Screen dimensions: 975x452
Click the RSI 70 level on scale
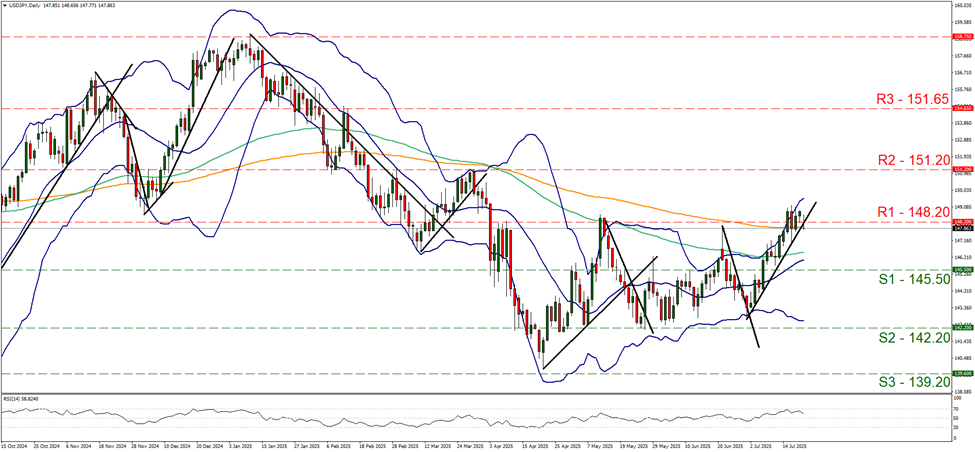[x=956, y=409]
